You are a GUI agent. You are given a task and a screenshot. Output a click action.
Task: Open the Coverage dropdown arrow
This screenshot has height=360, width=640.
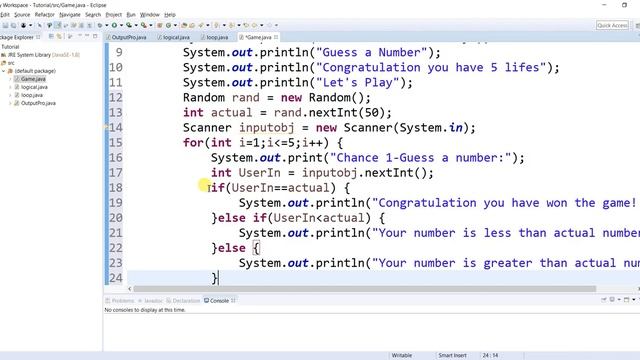136,25
